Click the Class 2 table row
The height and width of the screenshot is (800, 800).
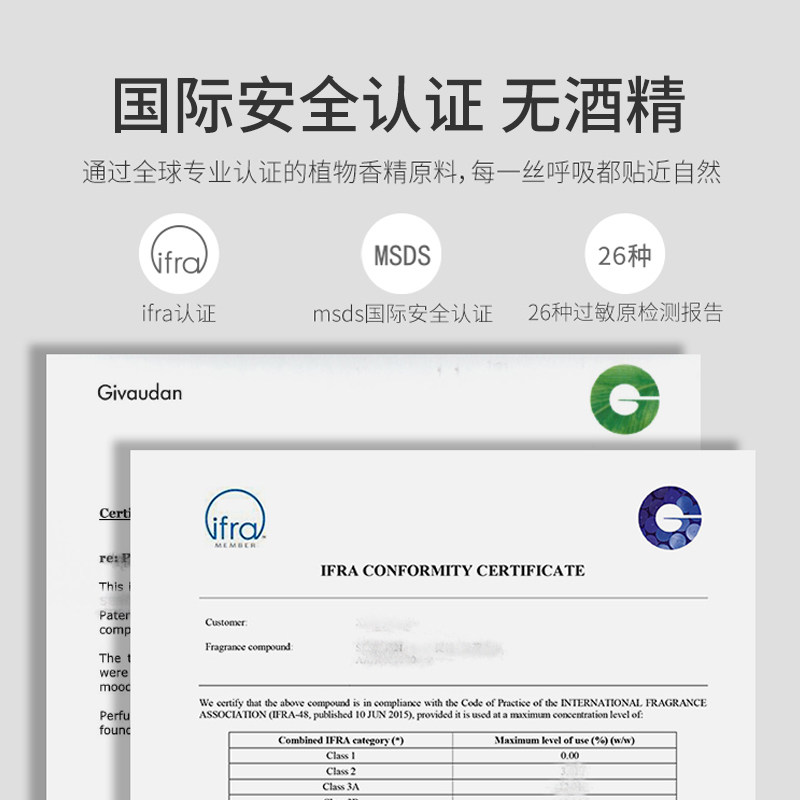(x=453, y=770)
